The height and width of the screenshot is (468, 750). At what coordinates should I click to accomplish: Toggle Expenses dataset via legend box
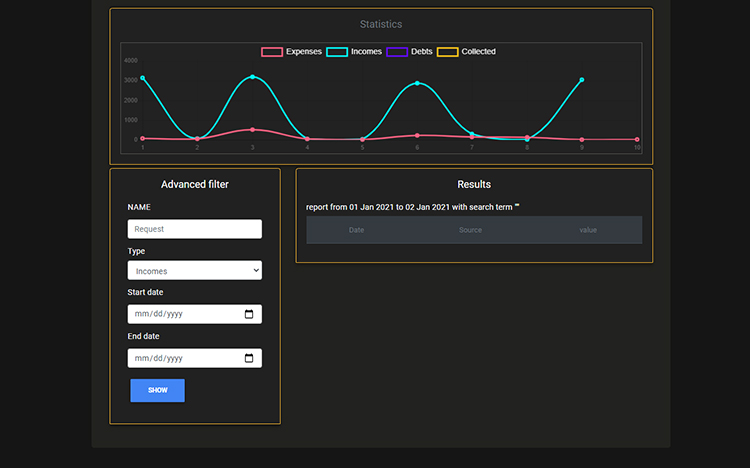(272, 52)
